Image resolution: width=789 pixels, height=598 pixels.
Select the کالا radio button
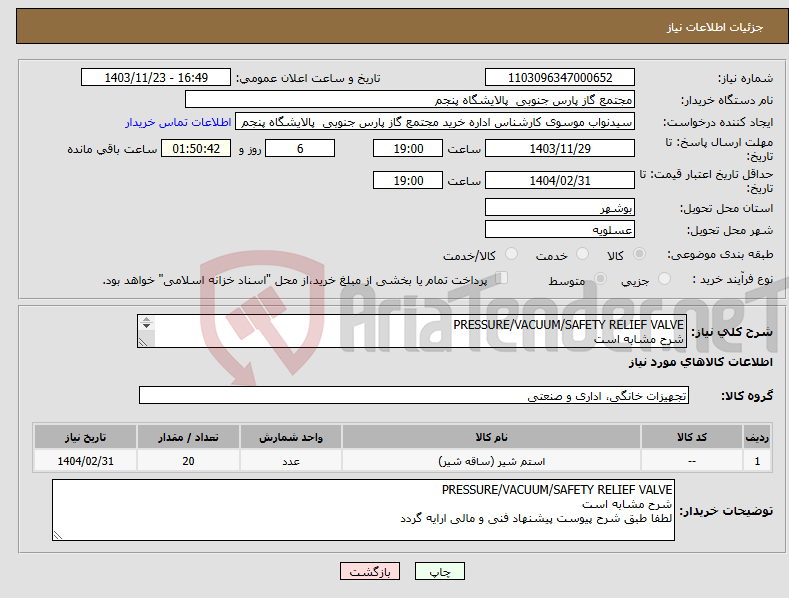pyautogui.click(x=639, y=254)
